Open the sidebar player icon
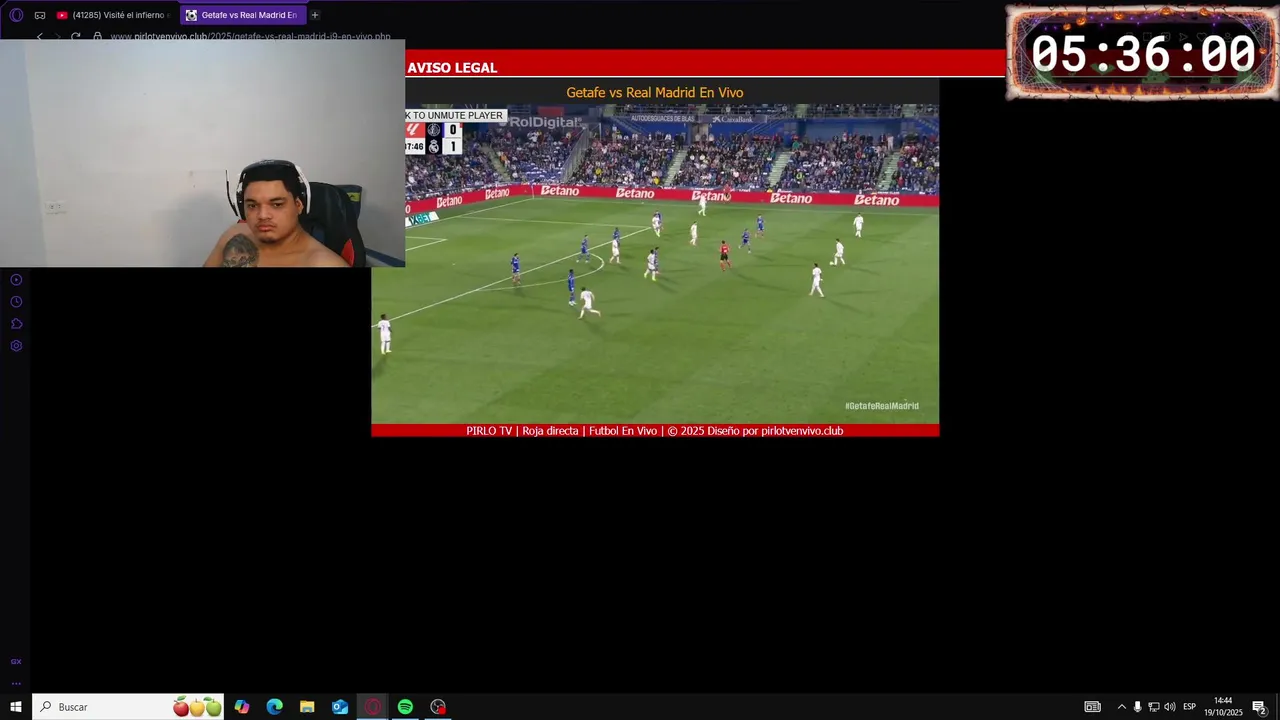The width and height of the screenshot is (1280, 720). pos(16,280)
